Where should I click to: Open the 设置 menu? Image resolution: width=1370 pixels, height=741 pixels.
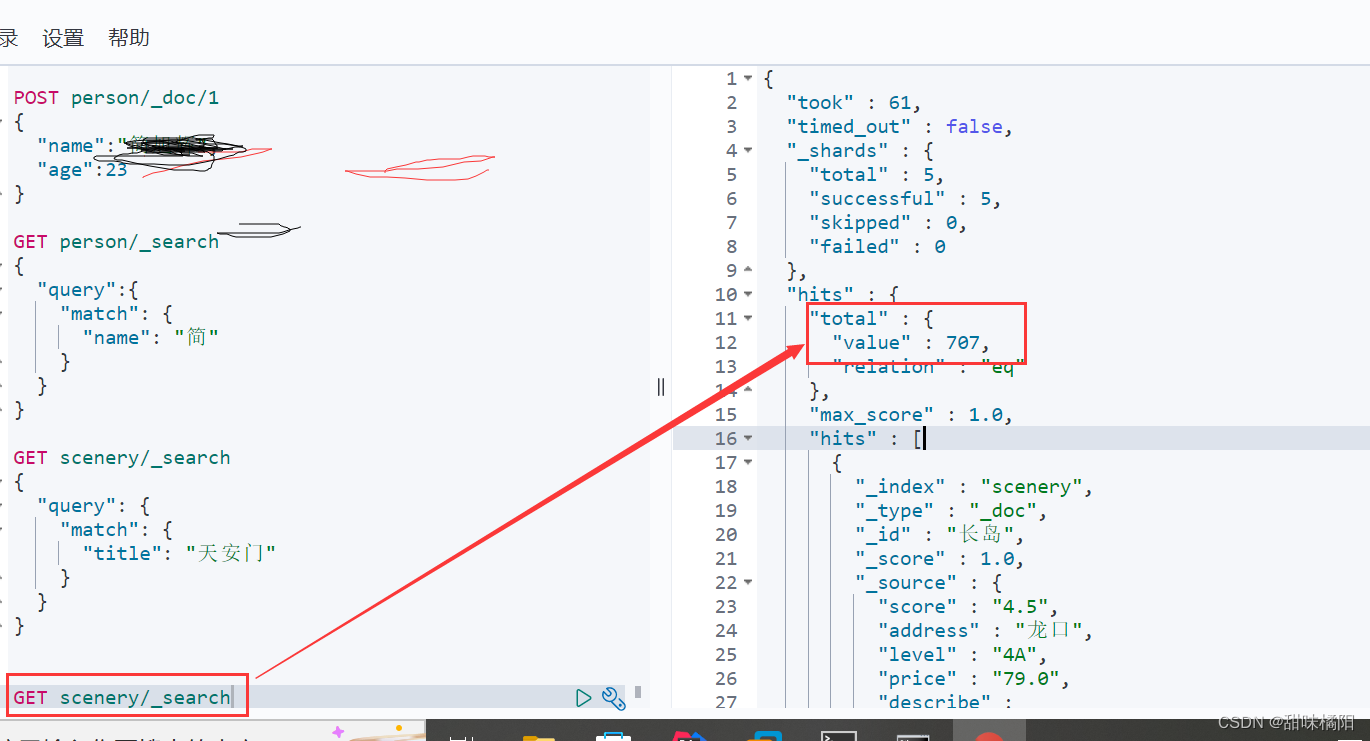tap(63, 38)
